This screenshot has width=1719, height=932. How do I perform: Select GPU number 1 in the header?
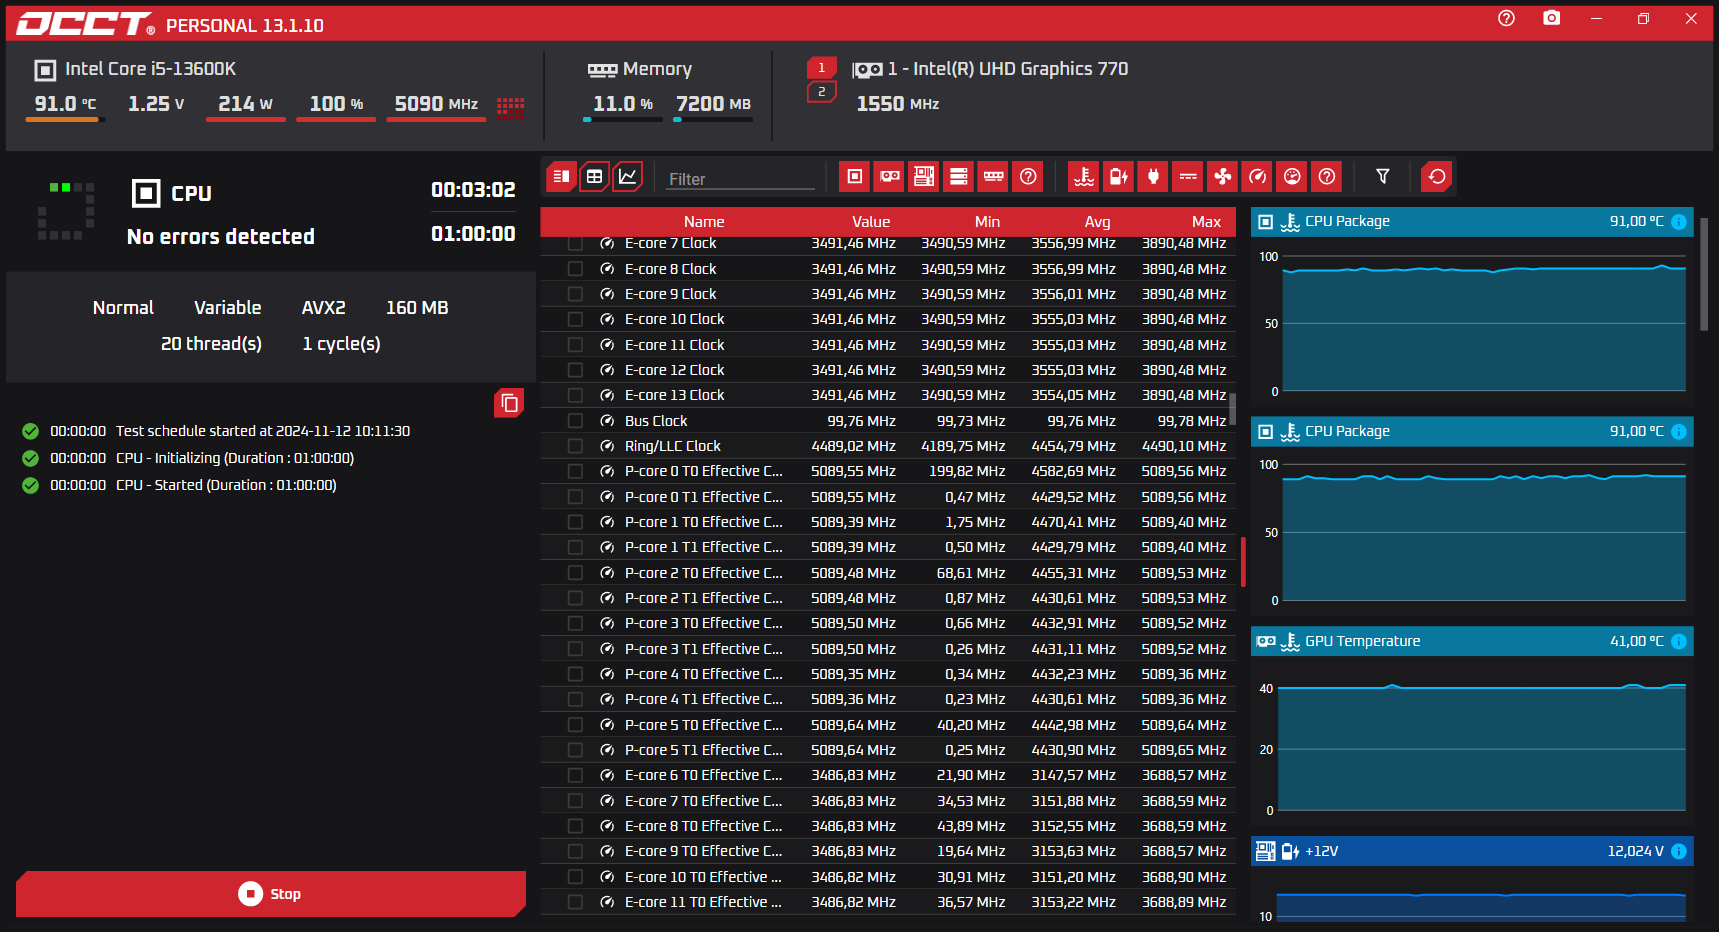pyautogui.click(x=822, y=68)
